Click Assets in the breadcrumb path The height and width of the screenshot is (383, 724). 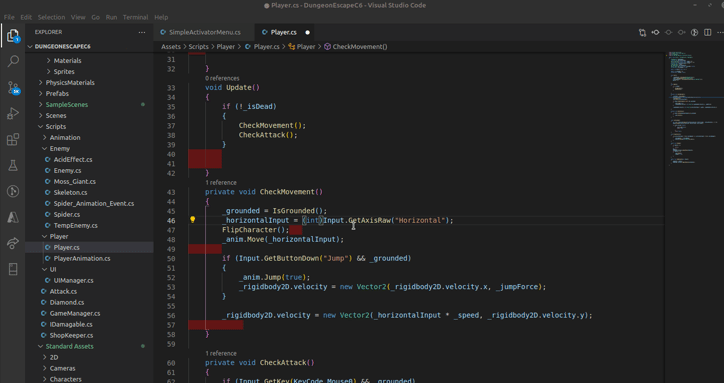coord(171,47)
